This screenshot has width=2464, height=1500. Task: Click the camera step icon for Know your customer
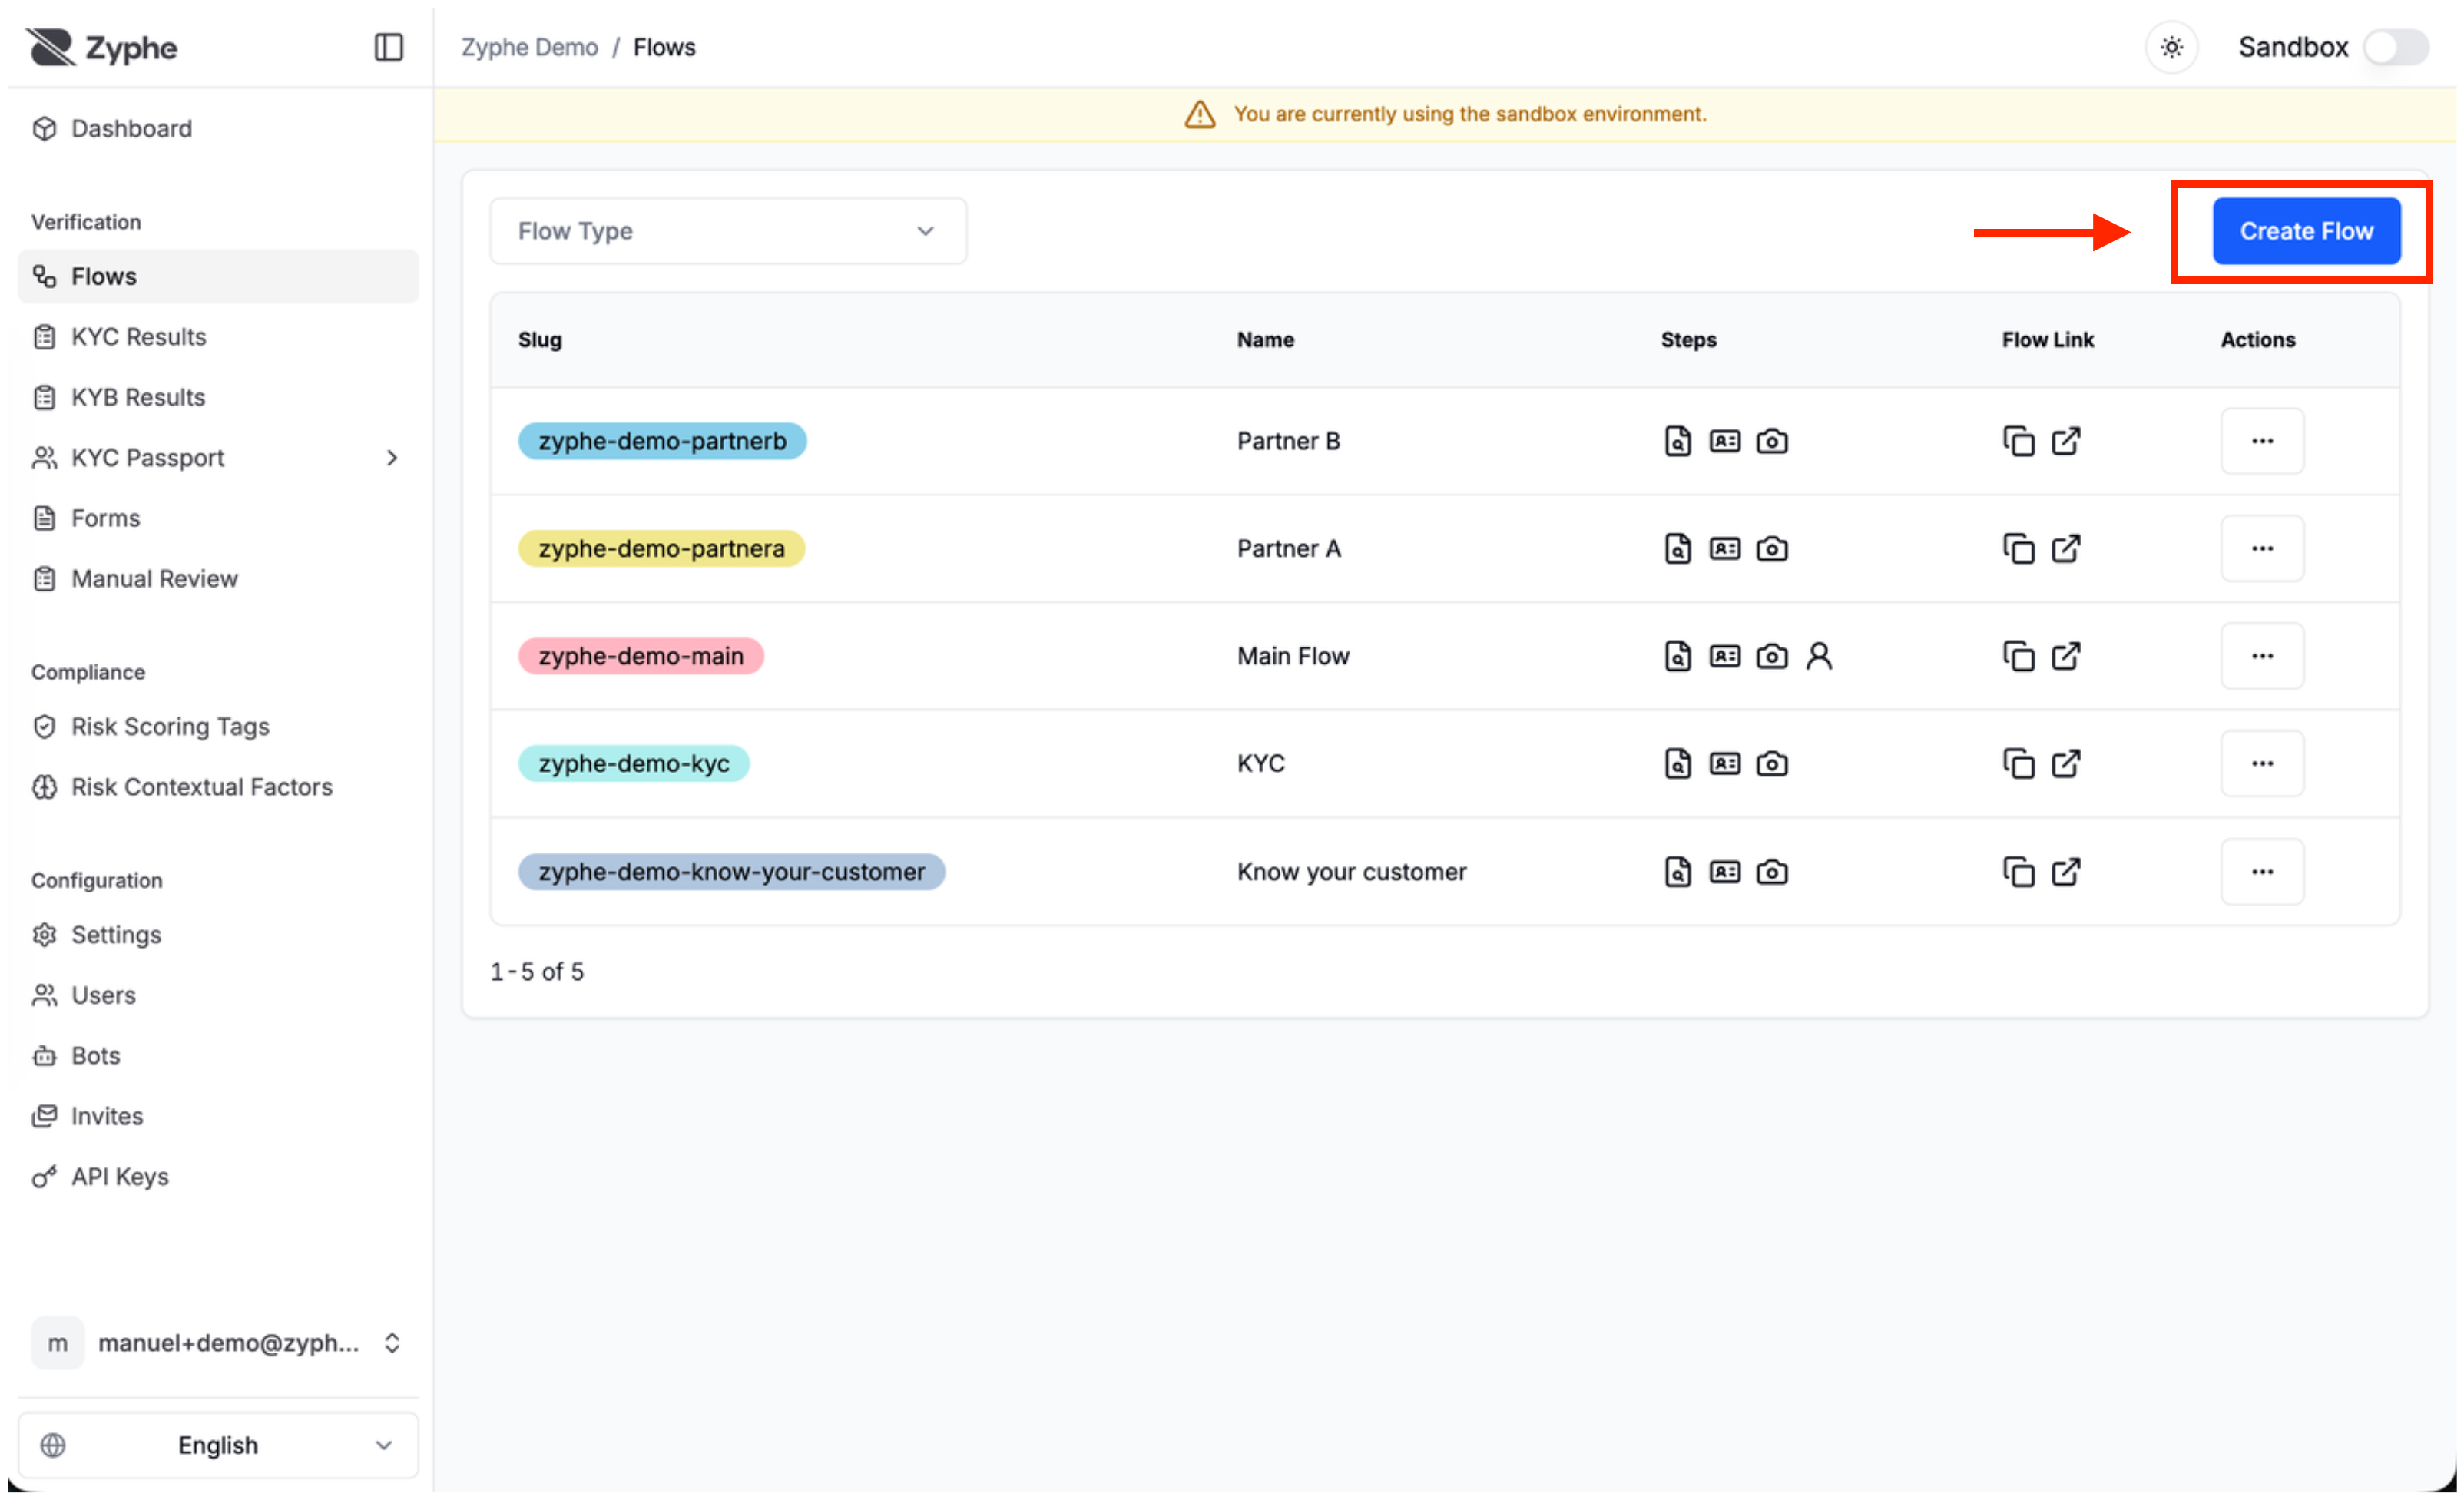tap(1771, 871)
